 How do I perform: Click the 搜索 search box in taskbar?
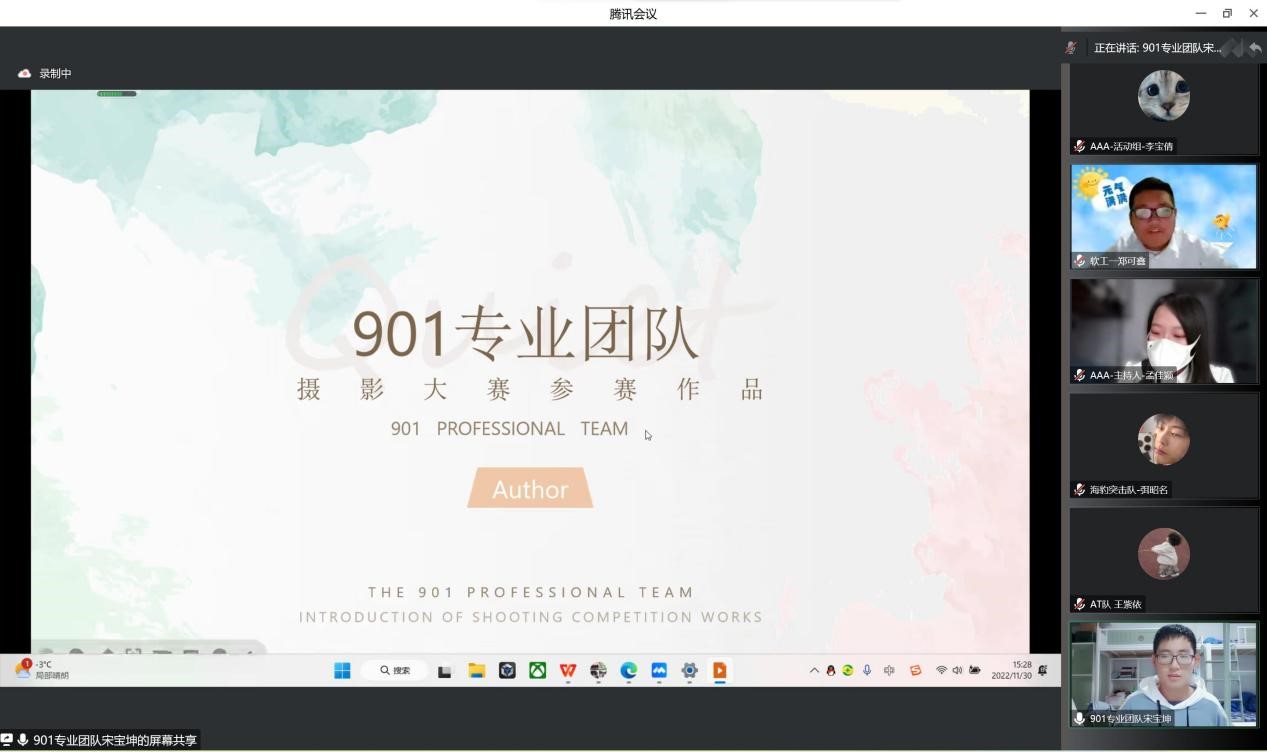[395, 670]
